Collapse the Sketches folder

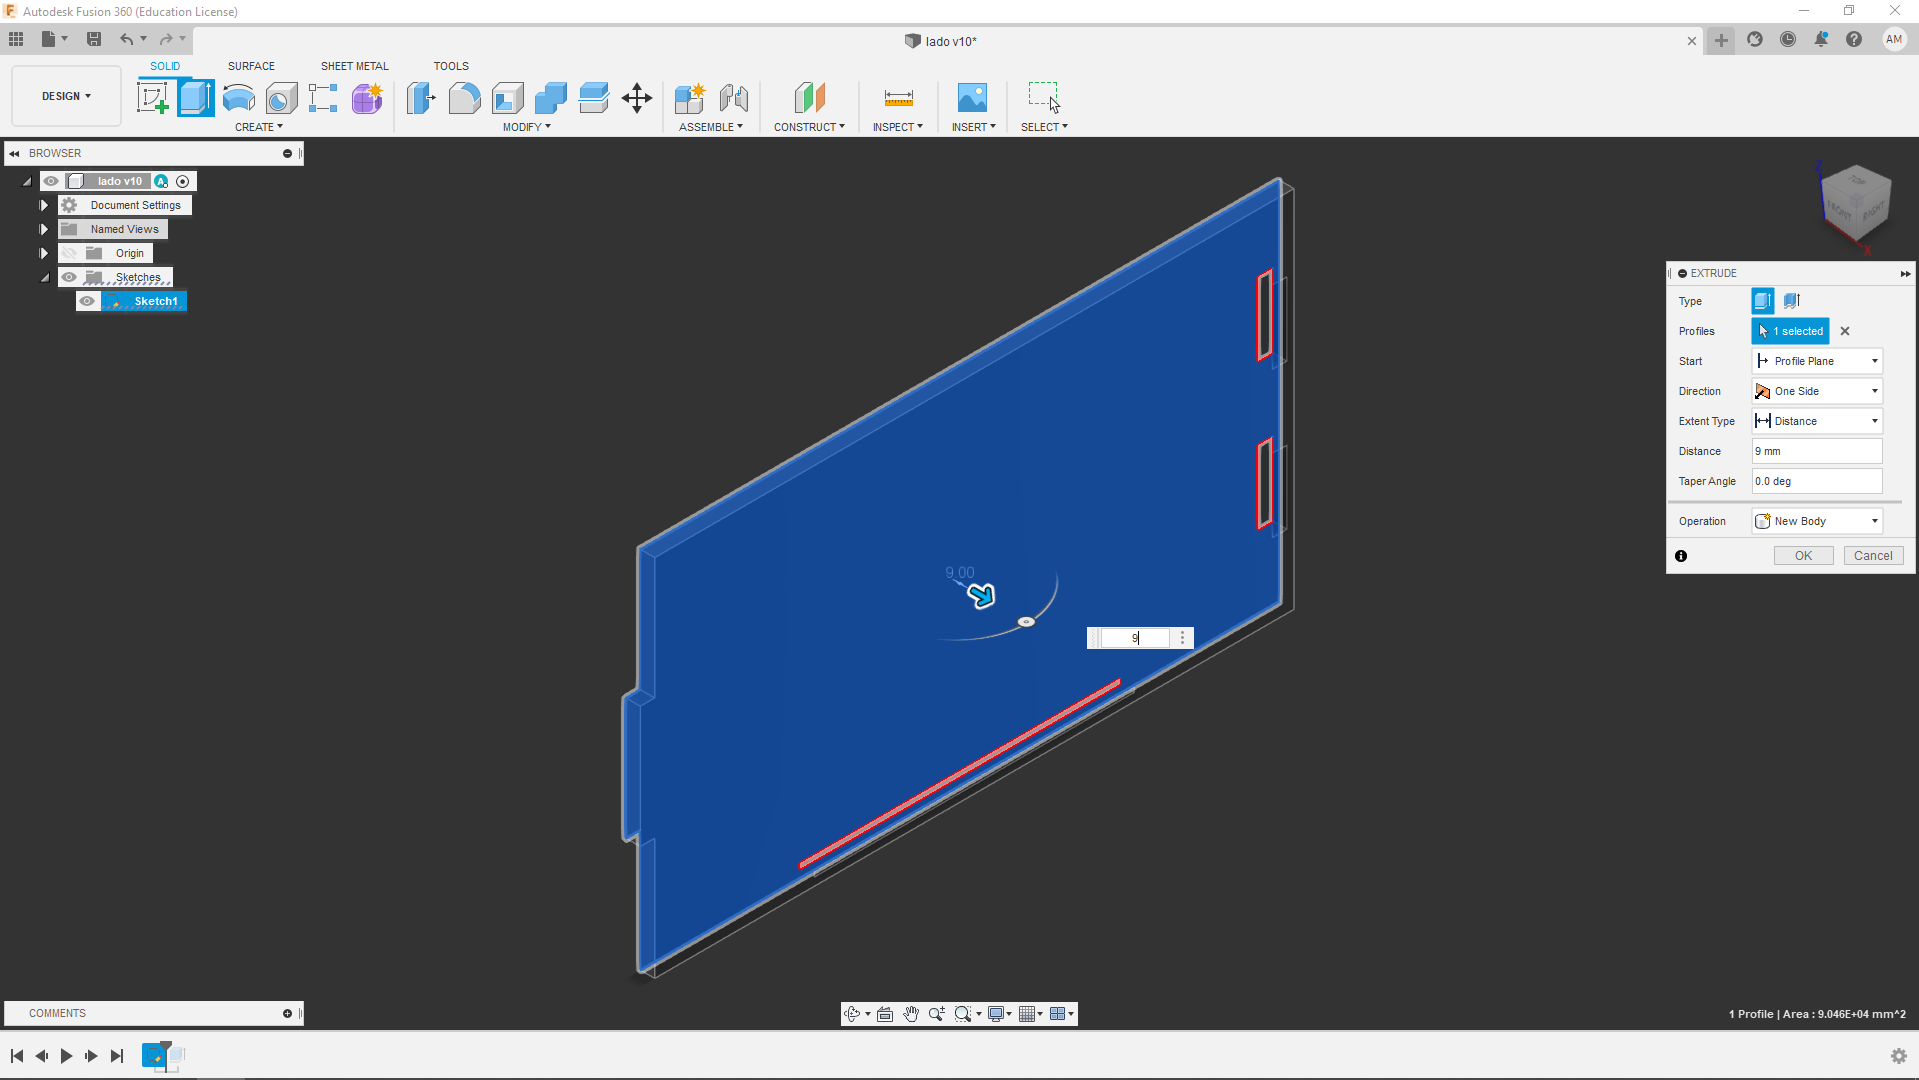pos(44,277)
